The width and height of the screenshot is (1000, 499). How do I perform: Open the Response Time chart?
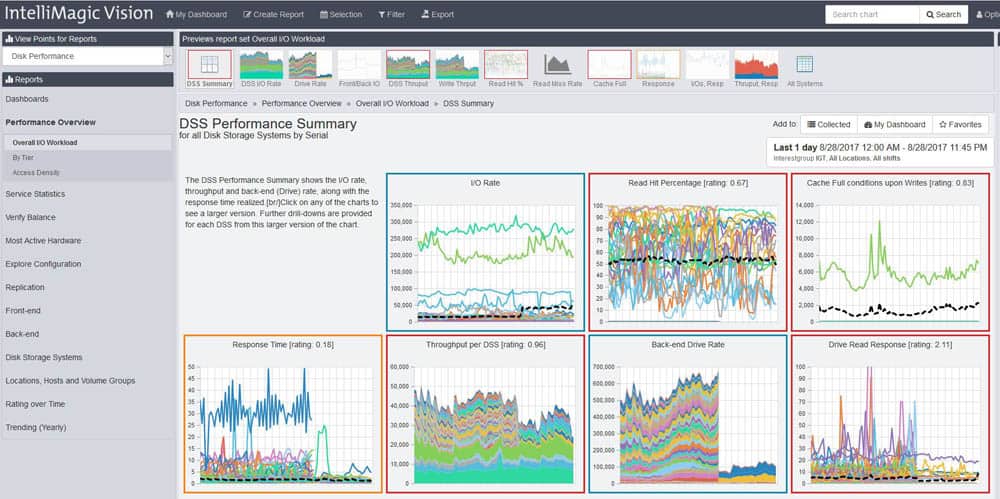tap(283, 414)
